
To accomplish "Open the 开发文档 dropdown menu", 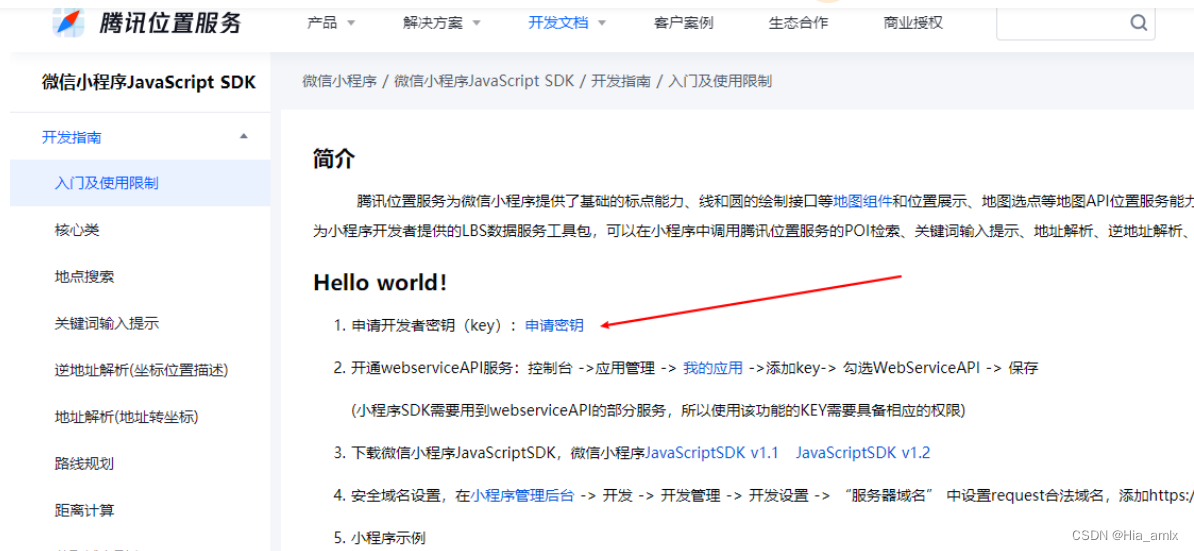I will click(567, 23).
